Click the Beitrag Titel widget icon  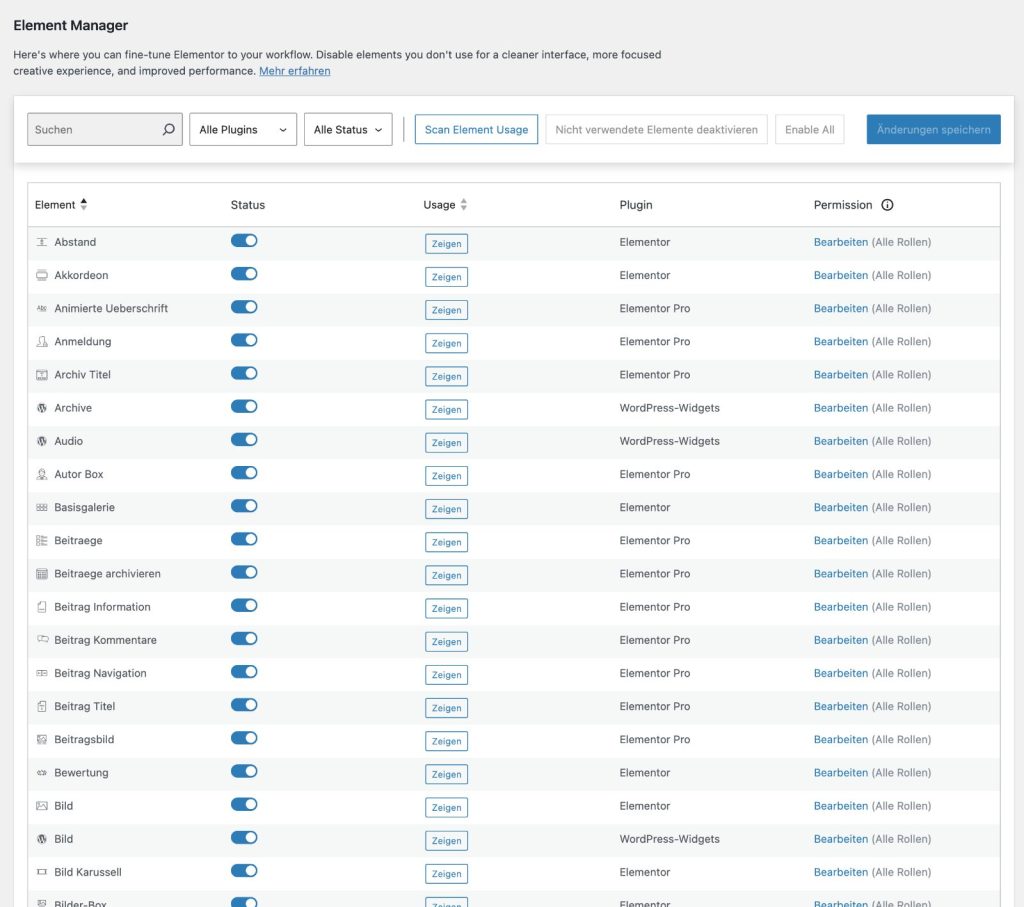[x=42, y=707]
